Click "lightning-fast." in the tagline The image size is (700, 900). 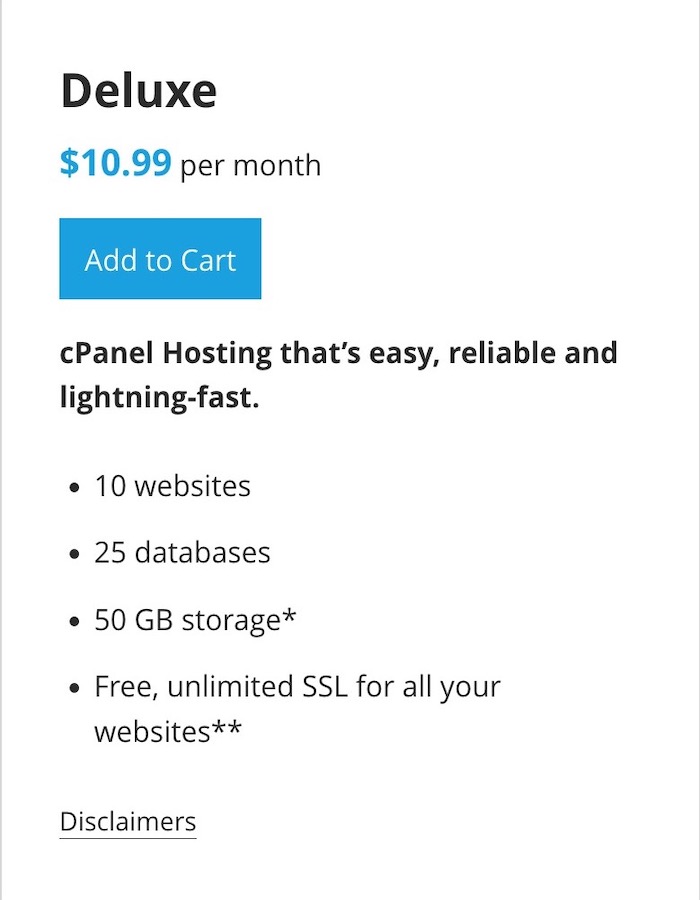coord(160,398)
